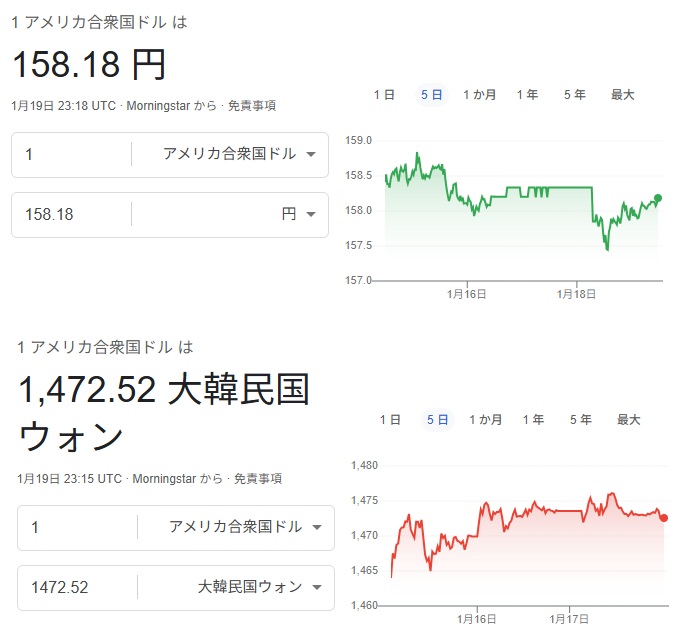The width and height of the screenshot is (679, 626).
Task: Show 5年 range on yen chart
Action: coord(574,95)
